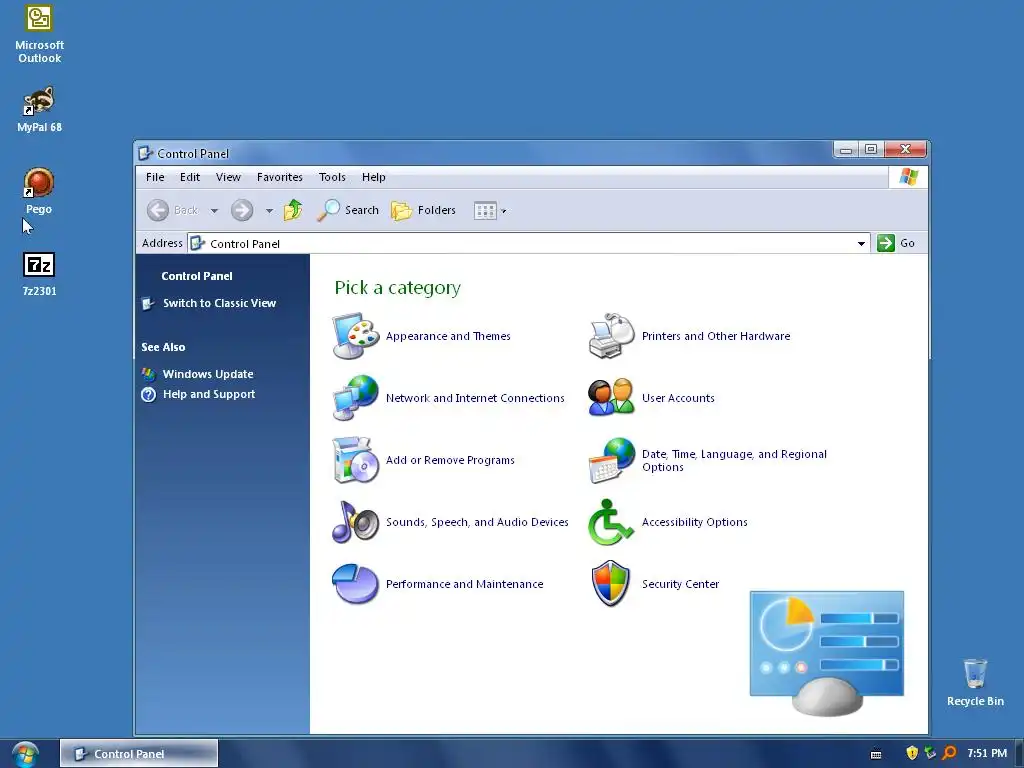Click Printers and Other Hardware link
The width and height of the screenshot is (1024, 768).
[x=716, y=336]
